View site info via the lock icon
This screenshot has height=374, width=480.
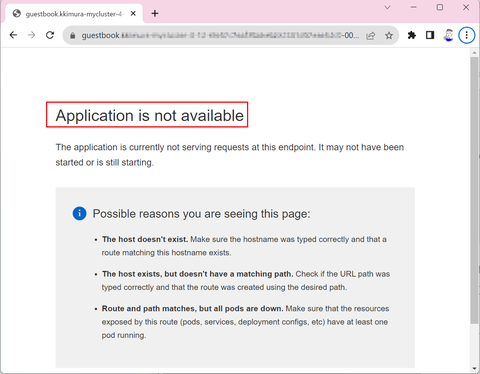point(72,35)
